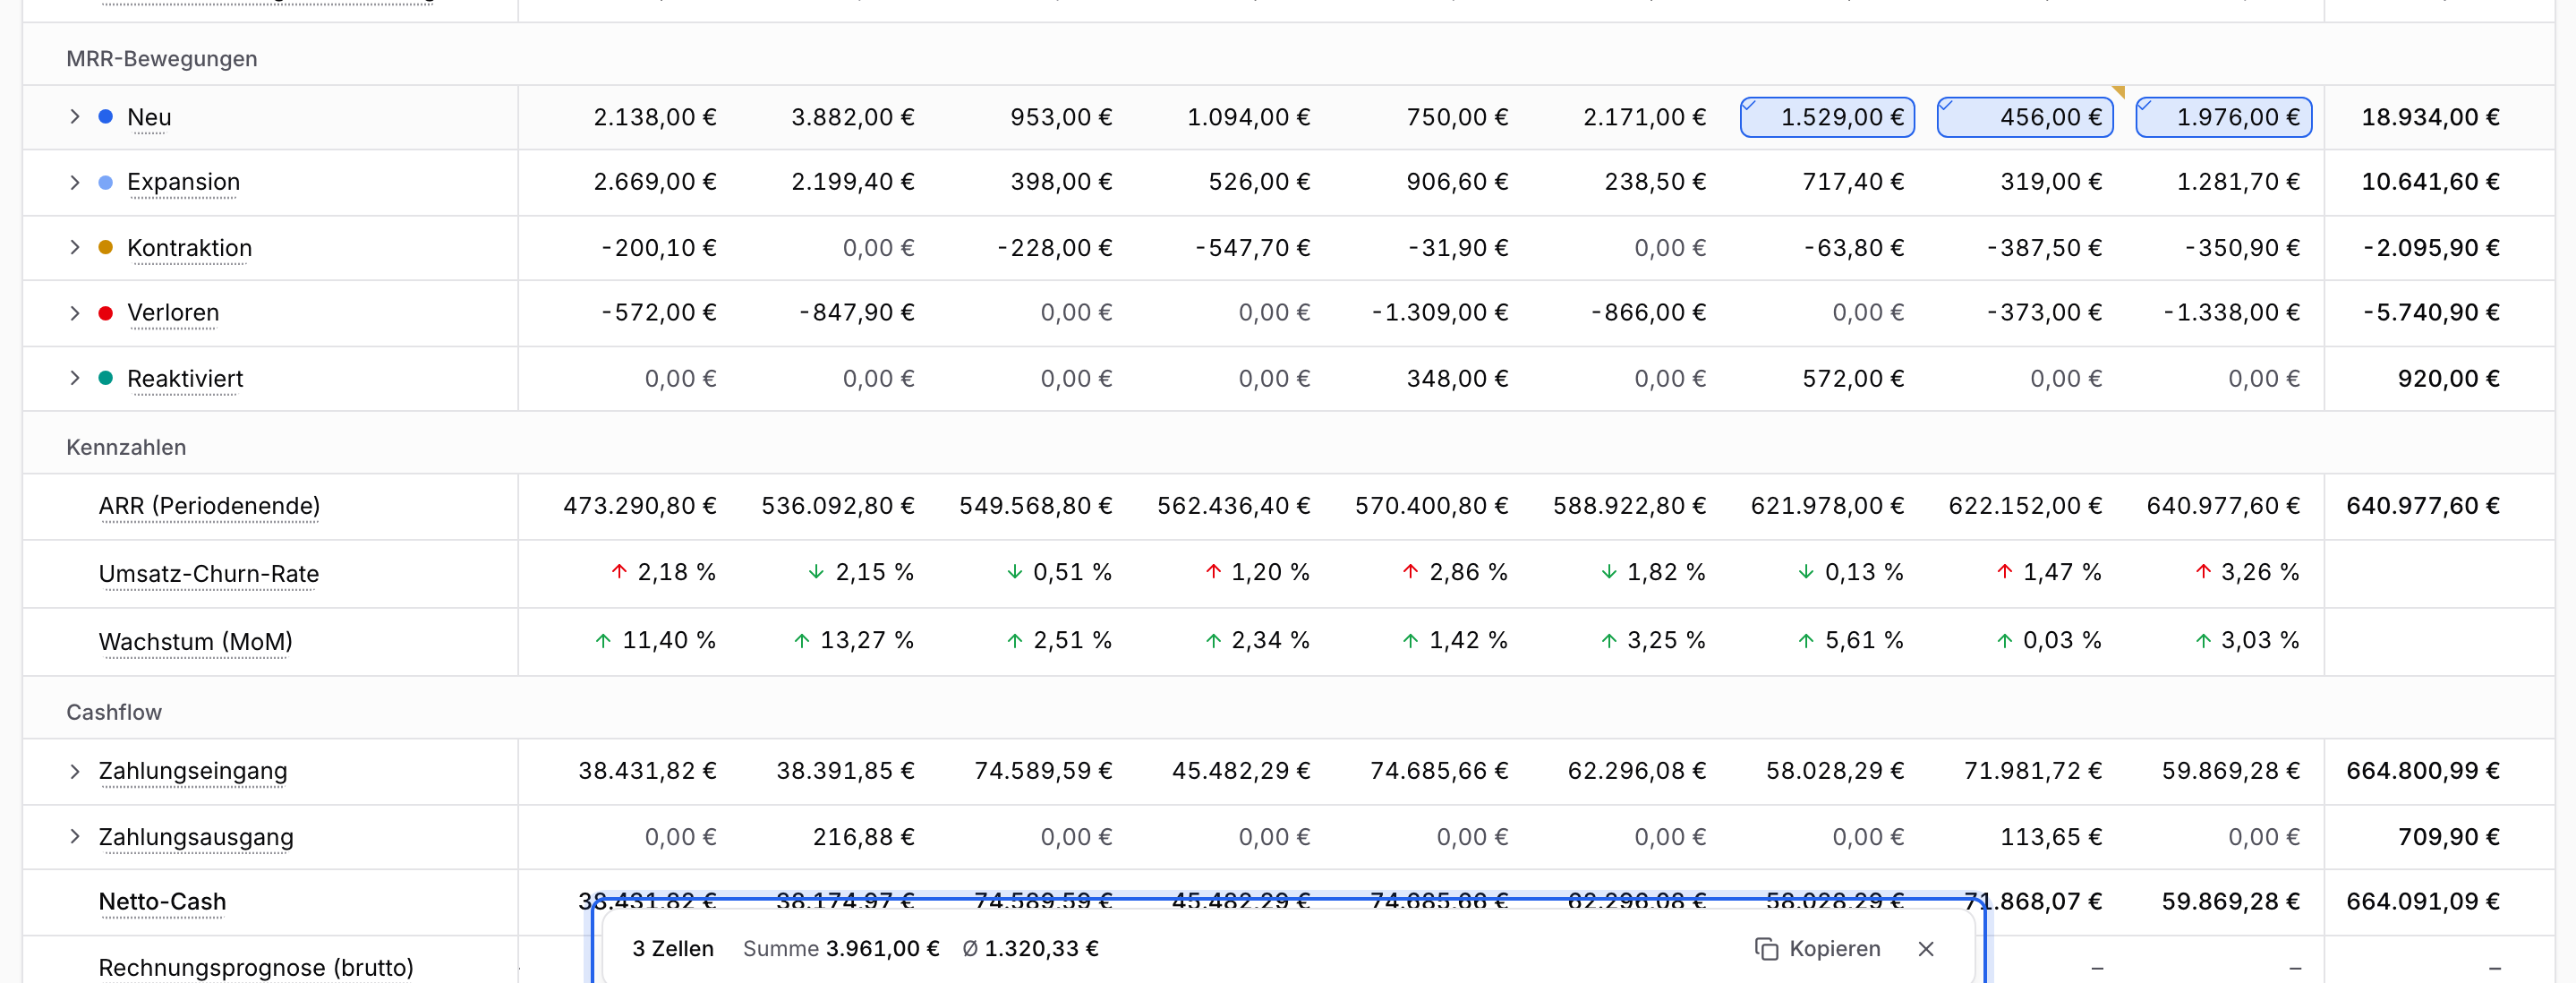Image resolution: width=2576 pixels, height=983 pixels.
Task: Click Kontraktion total -2.095,90 €
Action: pyautogui.click(x=2432, y=248)
